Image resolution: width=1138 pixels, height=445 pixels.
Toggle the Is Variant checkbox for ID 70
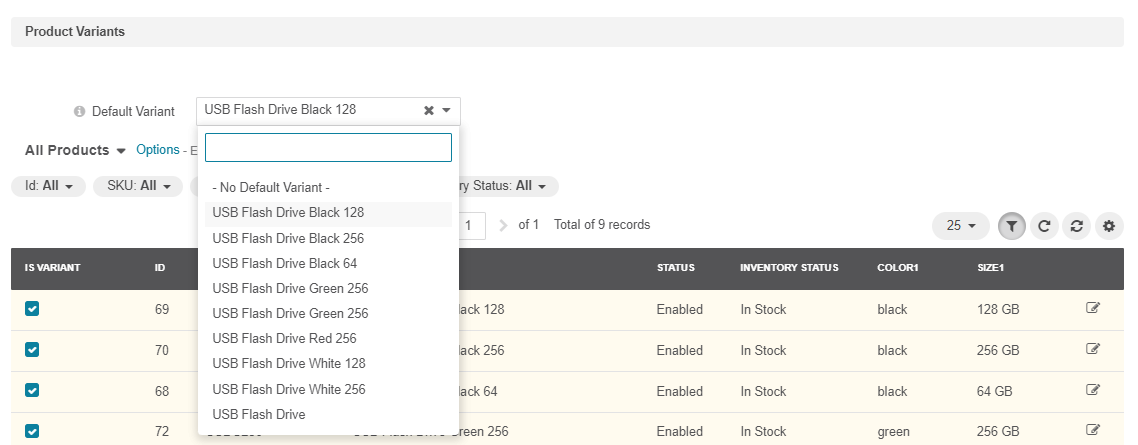click(32, 350)
